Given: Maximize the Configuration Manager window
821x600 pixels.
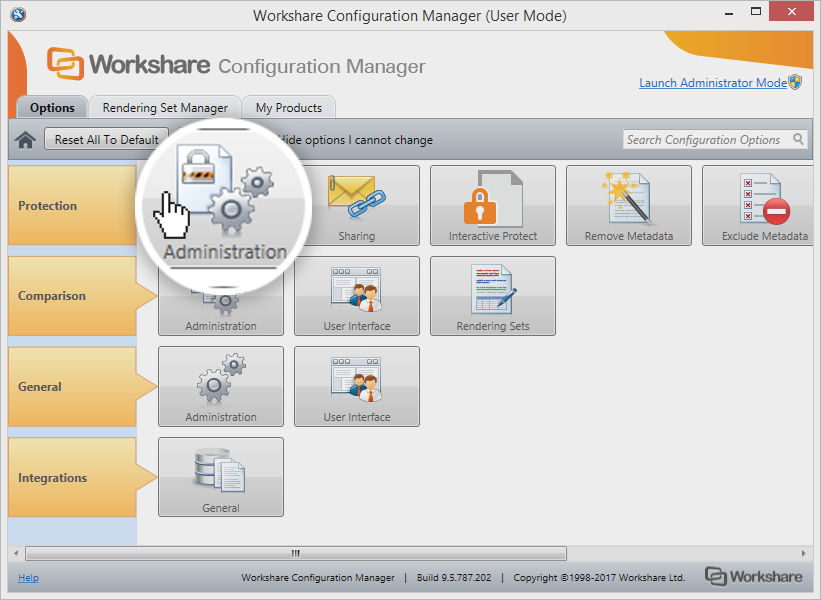Looking at the screenshot, I should 756,12.
